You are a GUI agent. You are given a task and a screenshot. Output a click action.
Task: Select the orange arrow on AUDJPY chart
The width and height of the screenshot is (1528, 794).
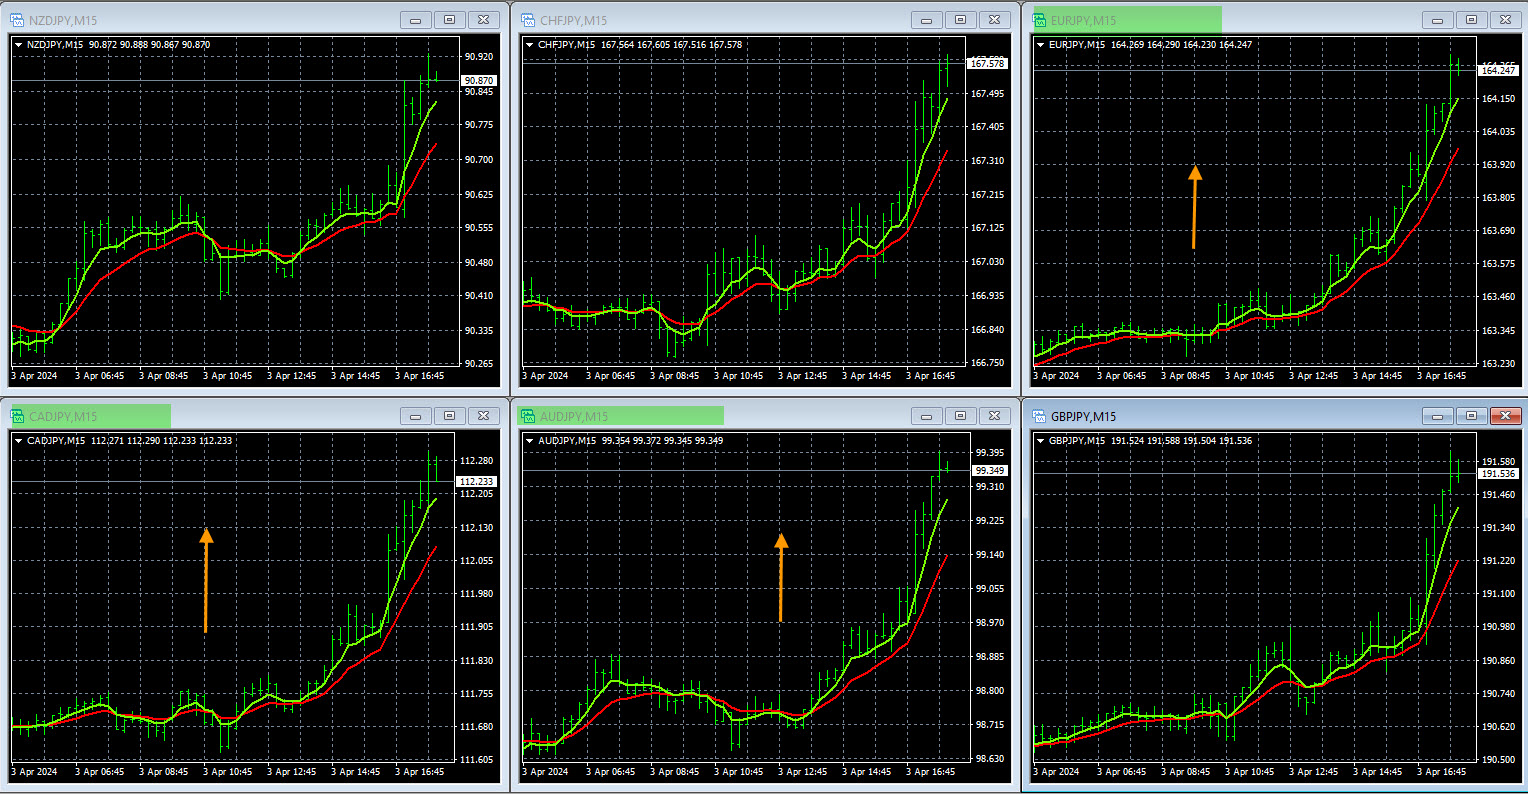coord(781,578)
